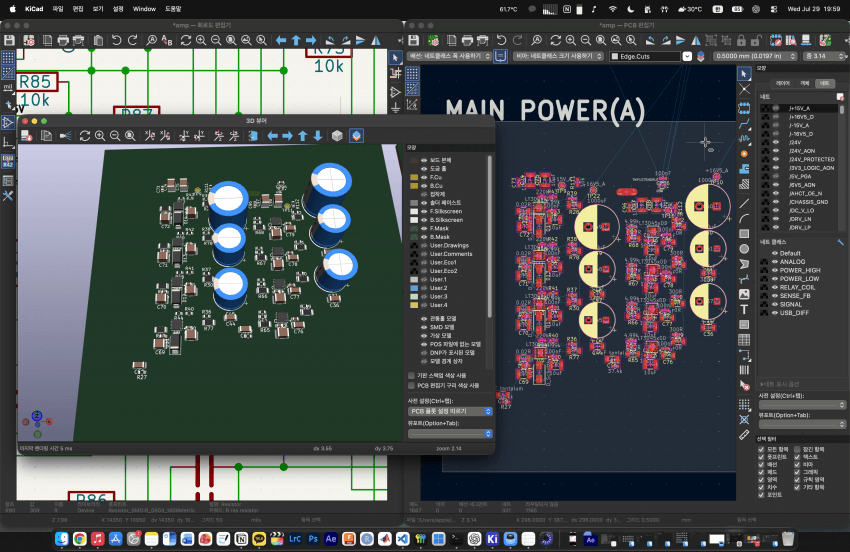850x552 pixels.
Task: Toggle visibility of B.Cu layer in 3D viewer
Action: (424, 185)
